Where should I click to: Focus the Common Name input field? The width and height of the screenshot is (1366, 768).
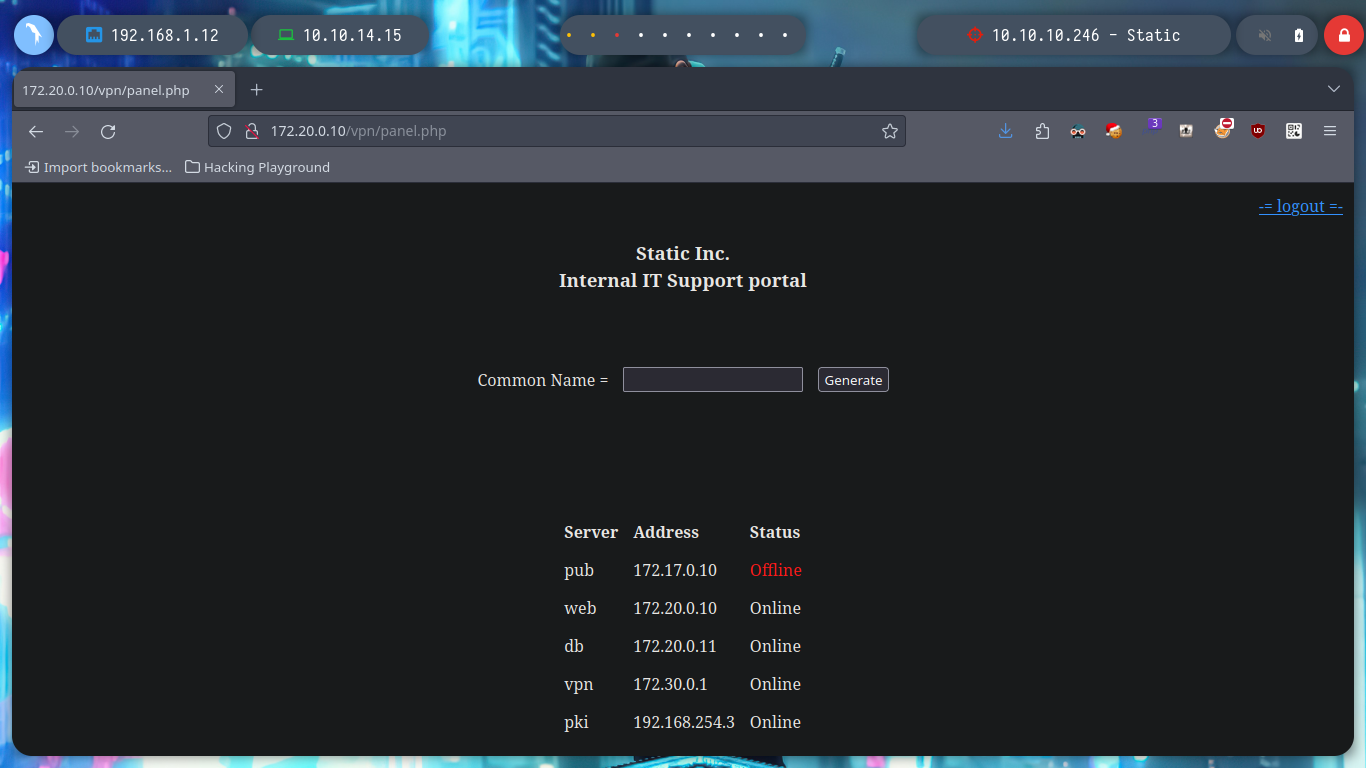pyautogui.click(x=713, y=380)
